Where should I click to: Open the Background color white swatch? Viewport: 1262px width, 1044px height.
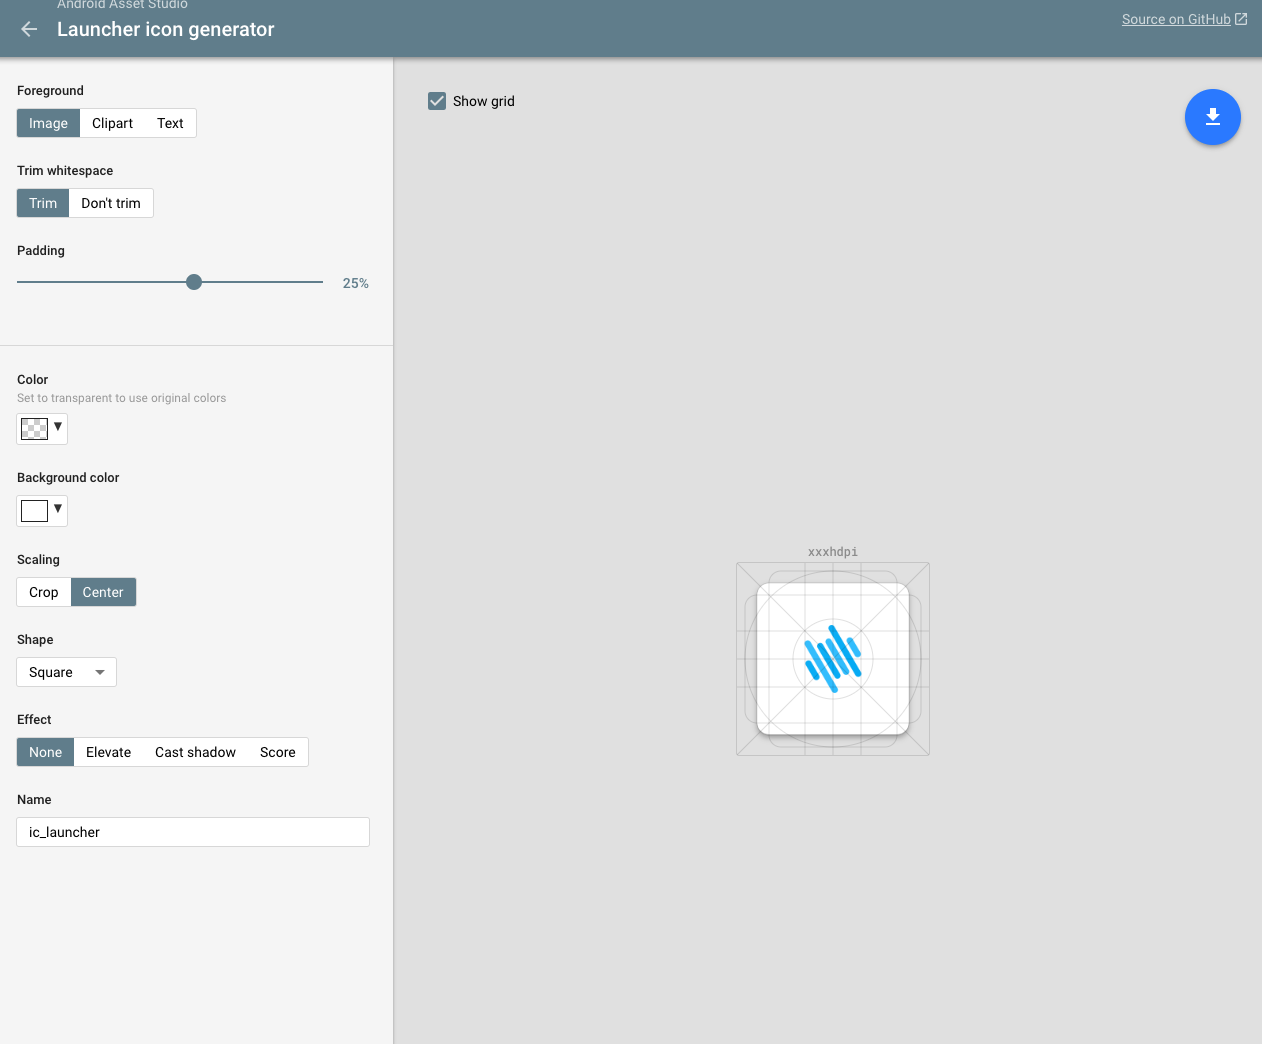[35, 511]
